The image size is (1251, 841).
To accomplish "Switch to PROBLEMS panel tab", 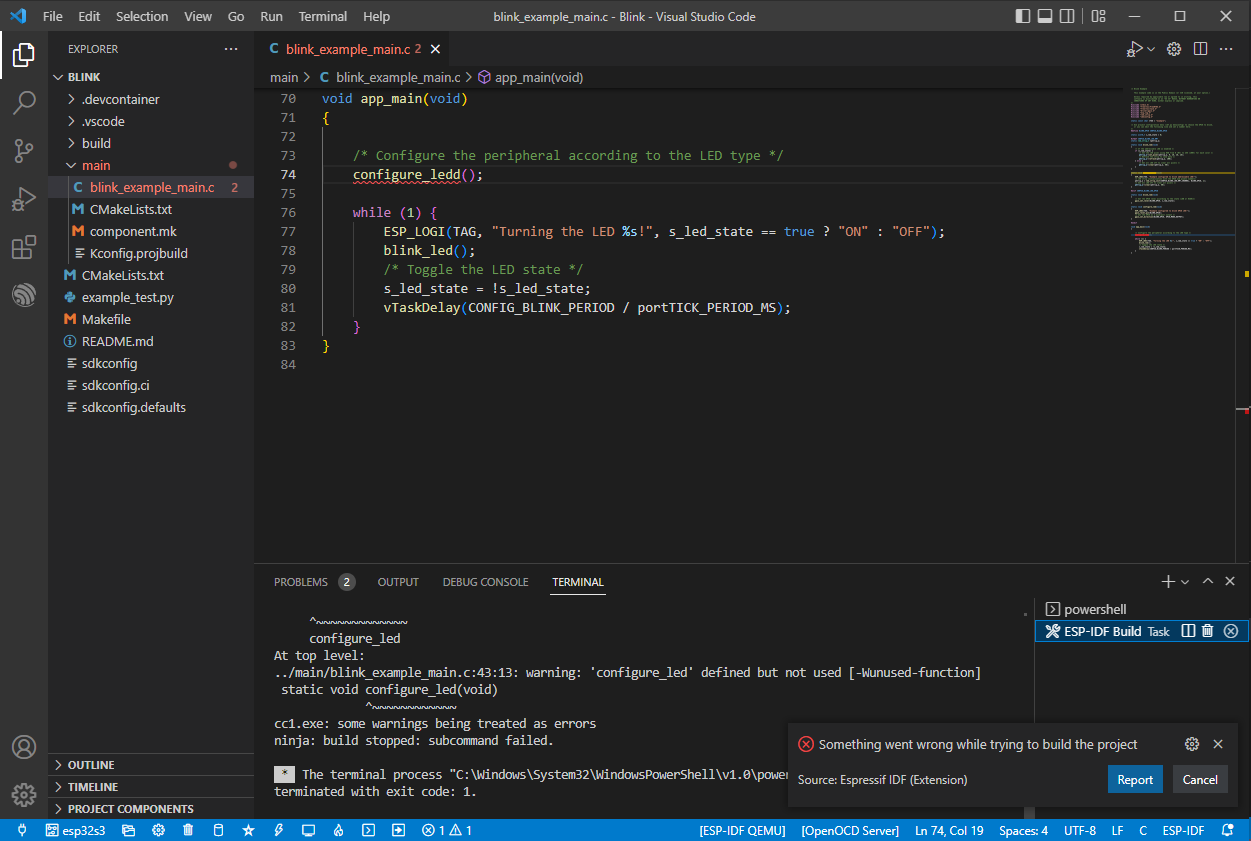I will point(314,582).
